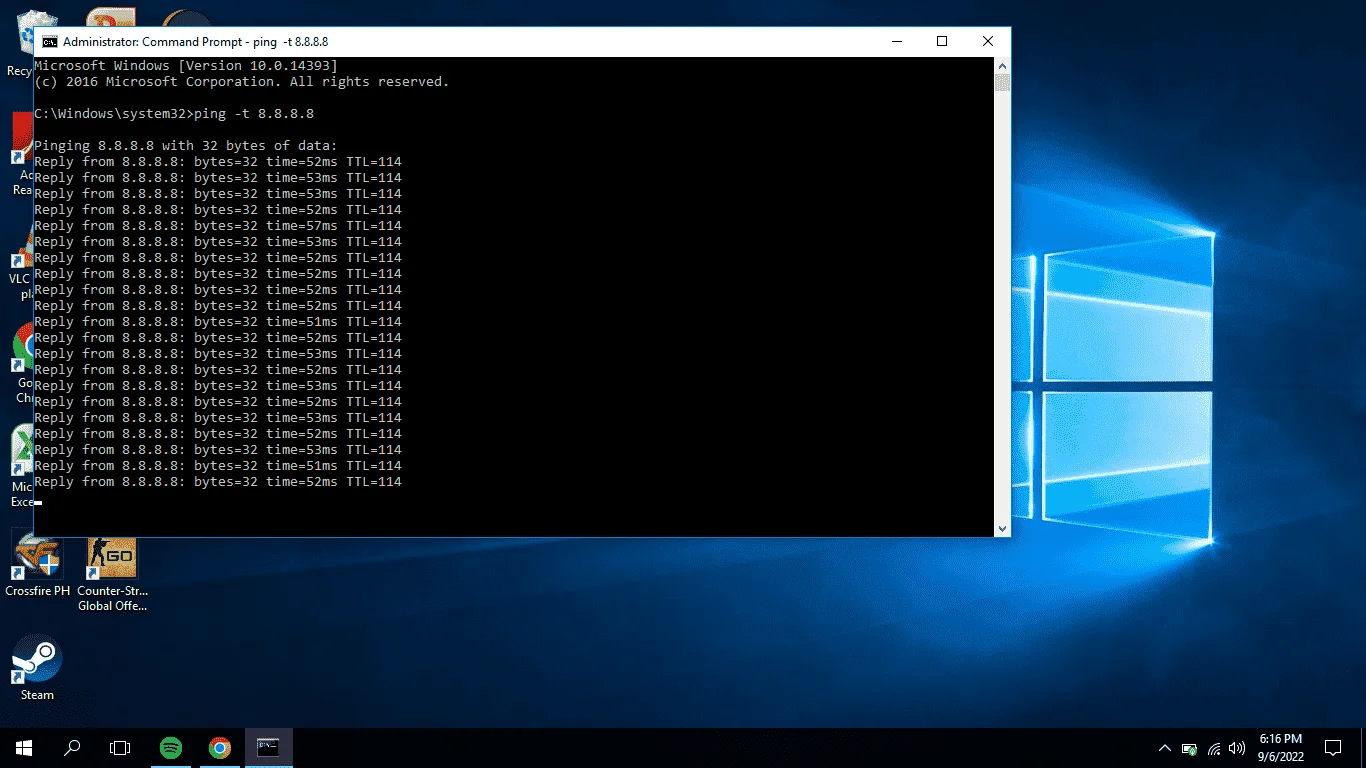Open the volume speaker tray icon
Viewport: 1366px width, 768px height.
click(1238, 748)
